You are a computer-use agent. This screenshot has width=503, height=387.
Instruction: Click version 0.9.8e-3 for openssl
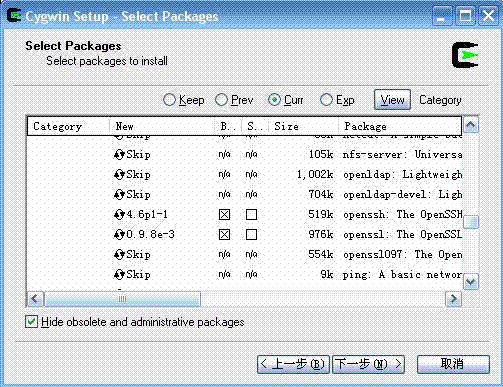pyautogui.click(x=150, y=234)
